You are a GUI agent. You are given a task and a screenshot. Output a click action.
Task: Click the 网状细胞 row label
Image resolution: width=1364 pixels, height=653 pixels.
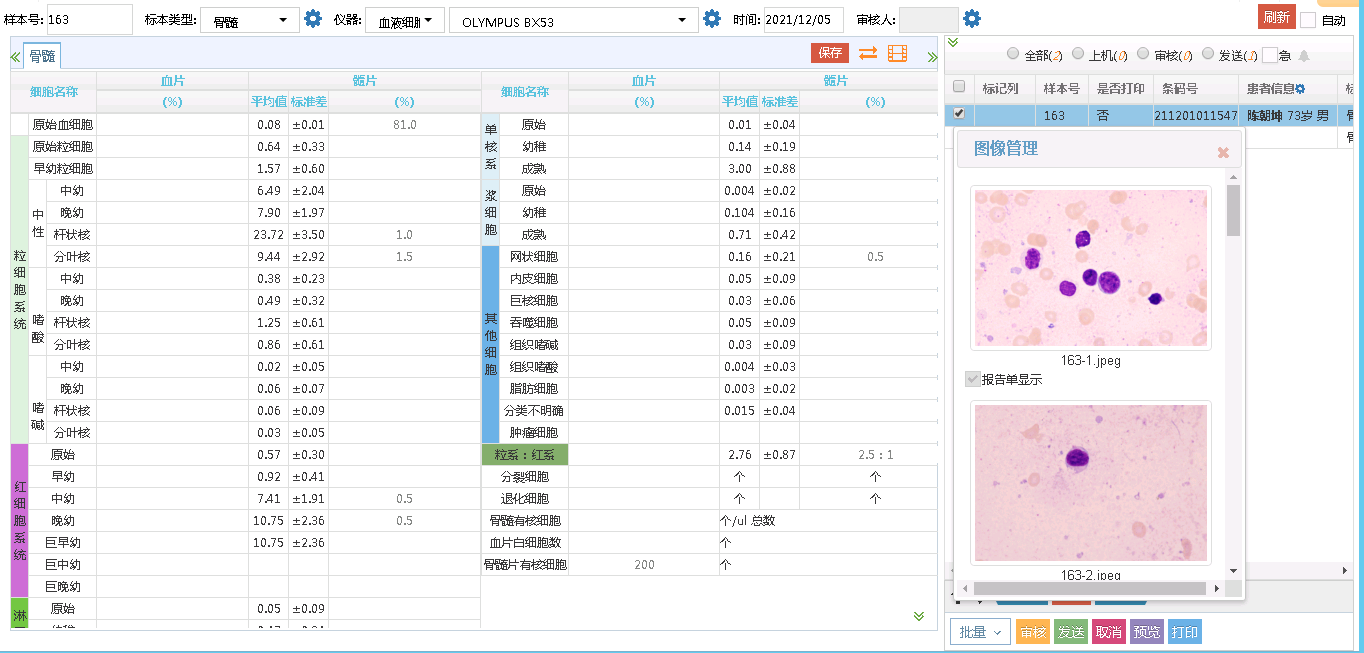coord(533,257)
